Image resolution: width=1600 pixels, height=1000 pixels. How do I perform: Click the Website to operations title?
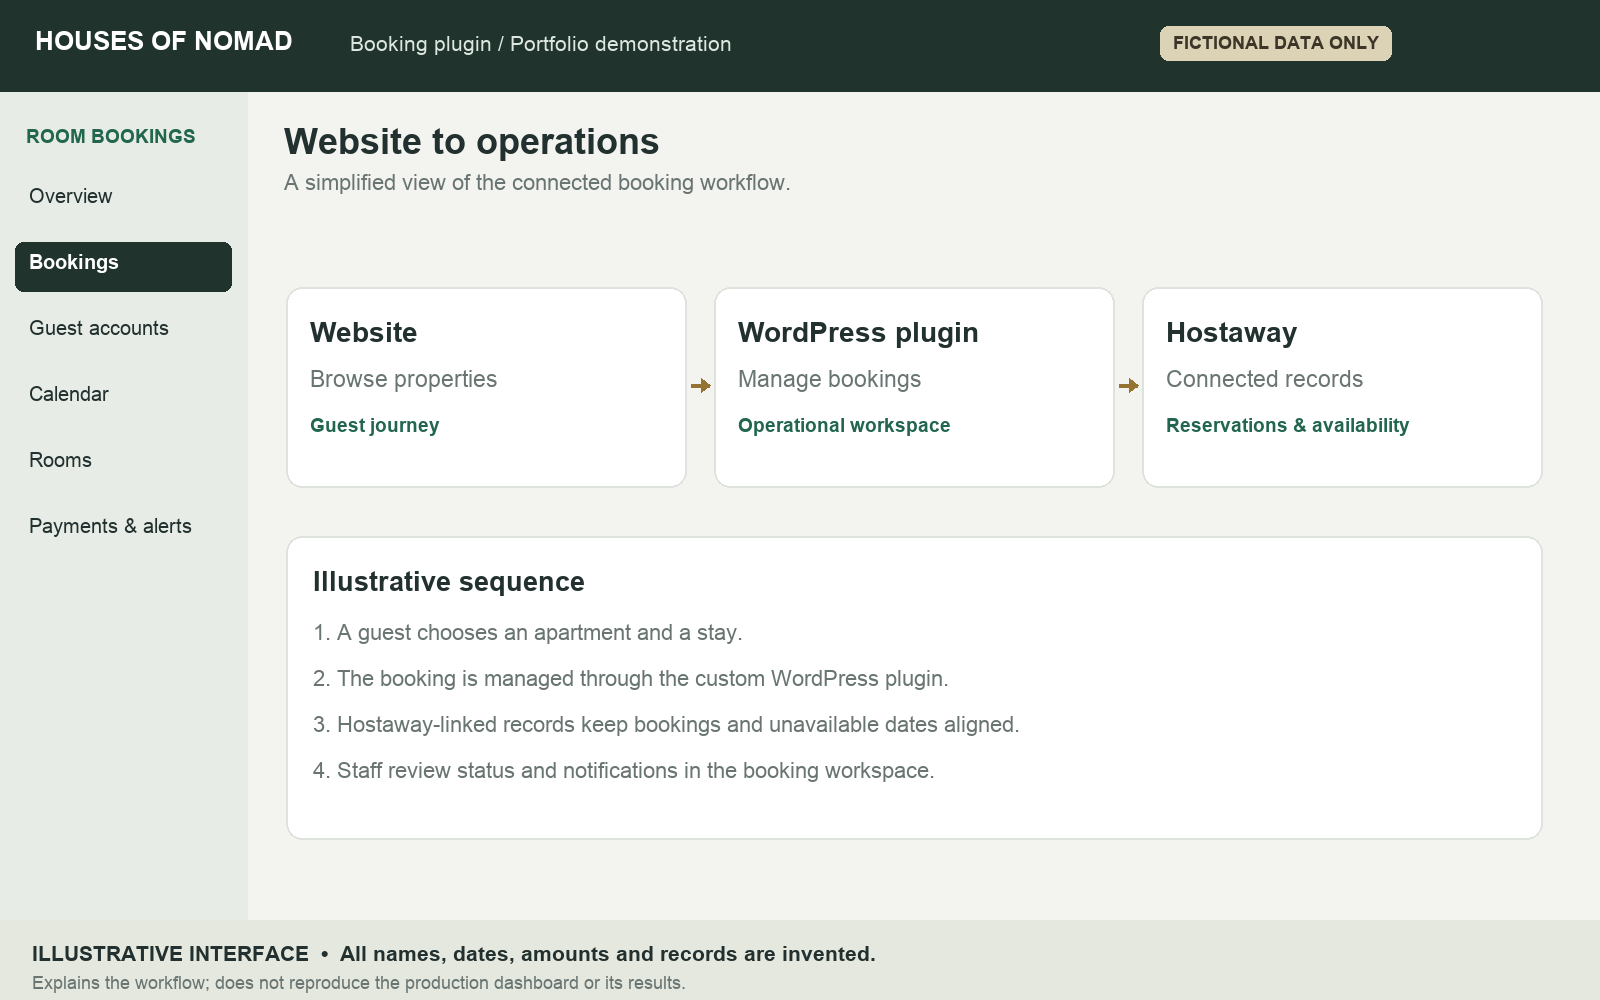click(x=471, y=142)
